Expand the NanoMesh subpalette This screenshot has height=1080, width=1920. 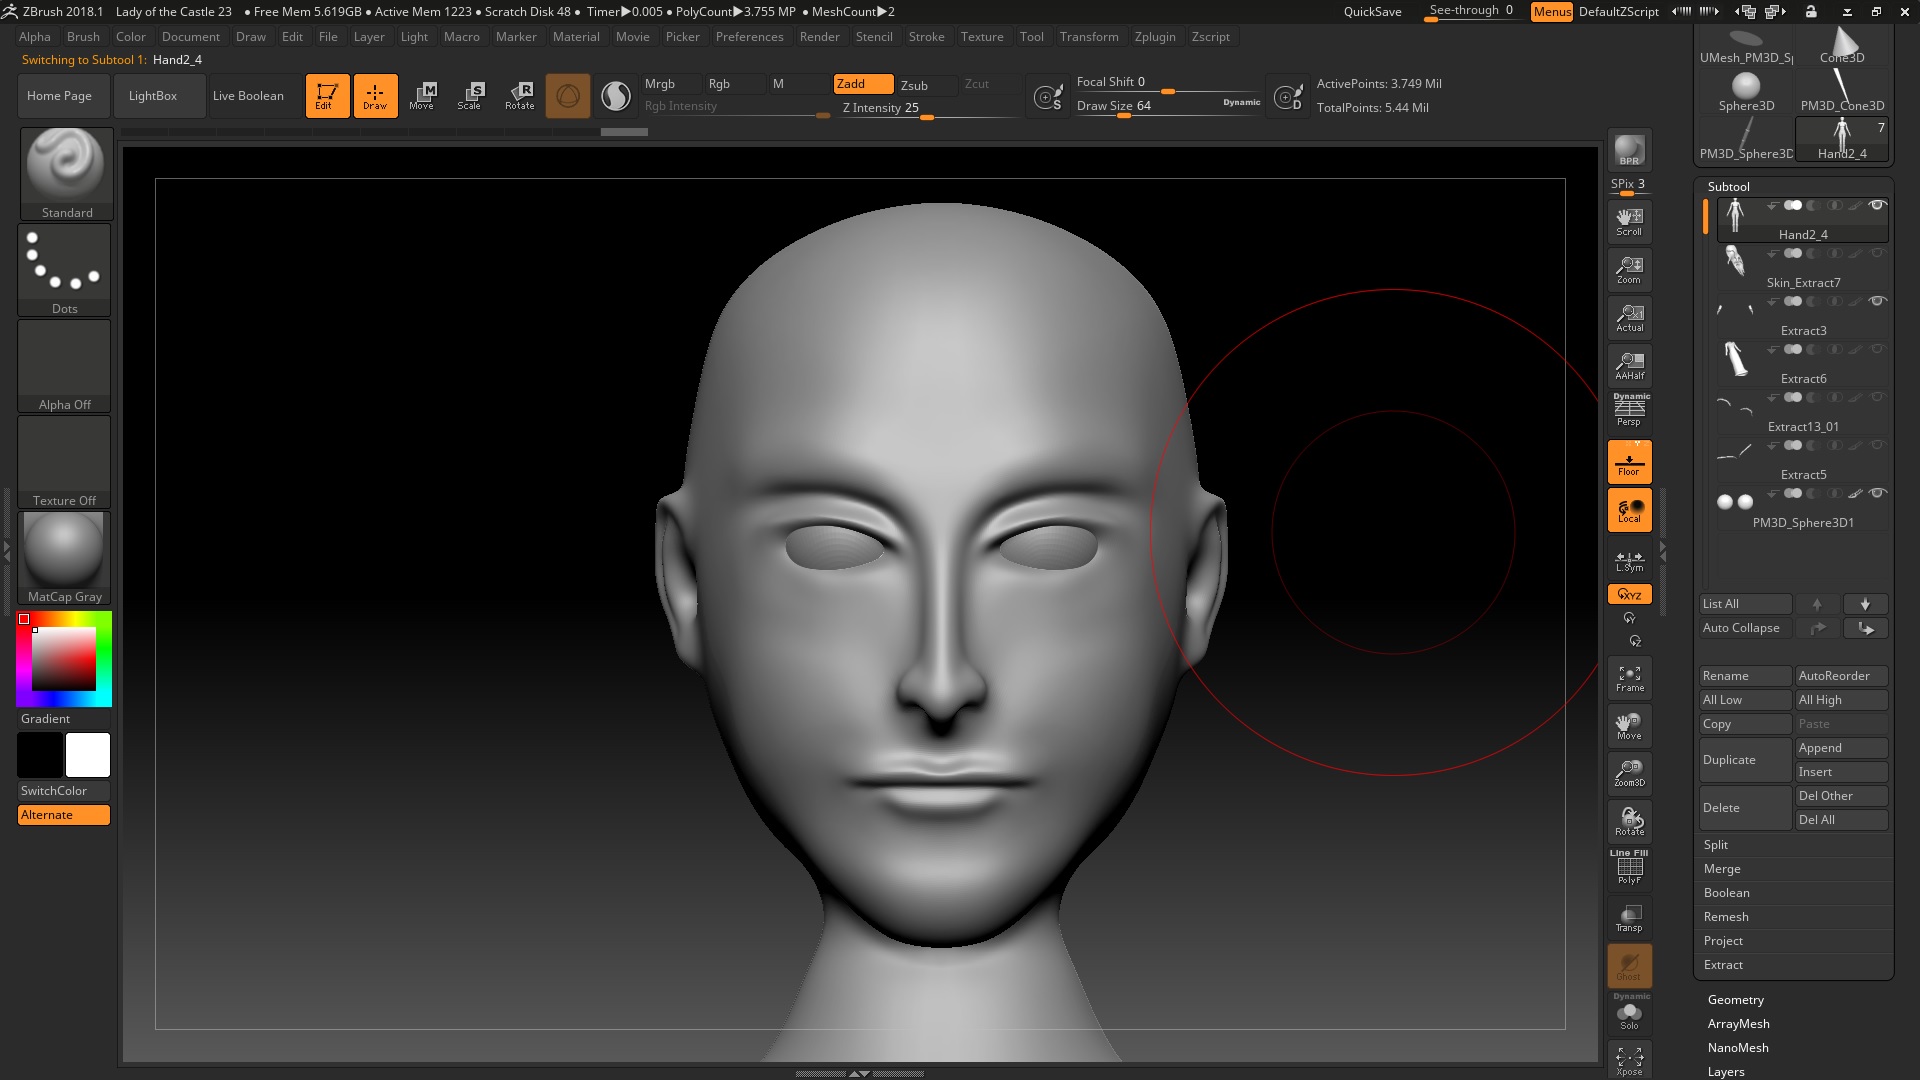pos(1737,1048)
